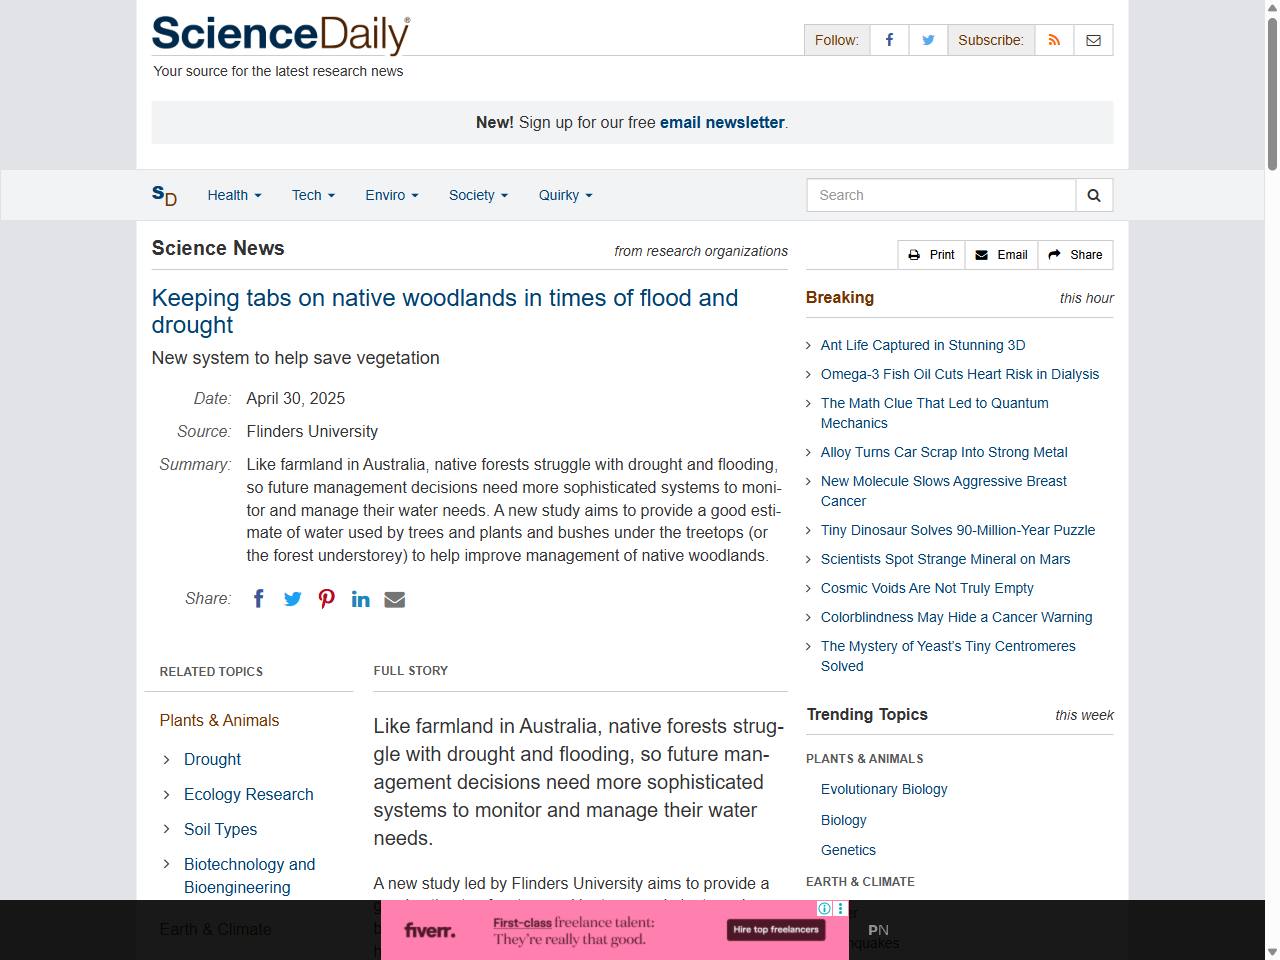Expand the Quirky topics dropdown
This screenshot has width=1280, height=960.
[564, 195]
